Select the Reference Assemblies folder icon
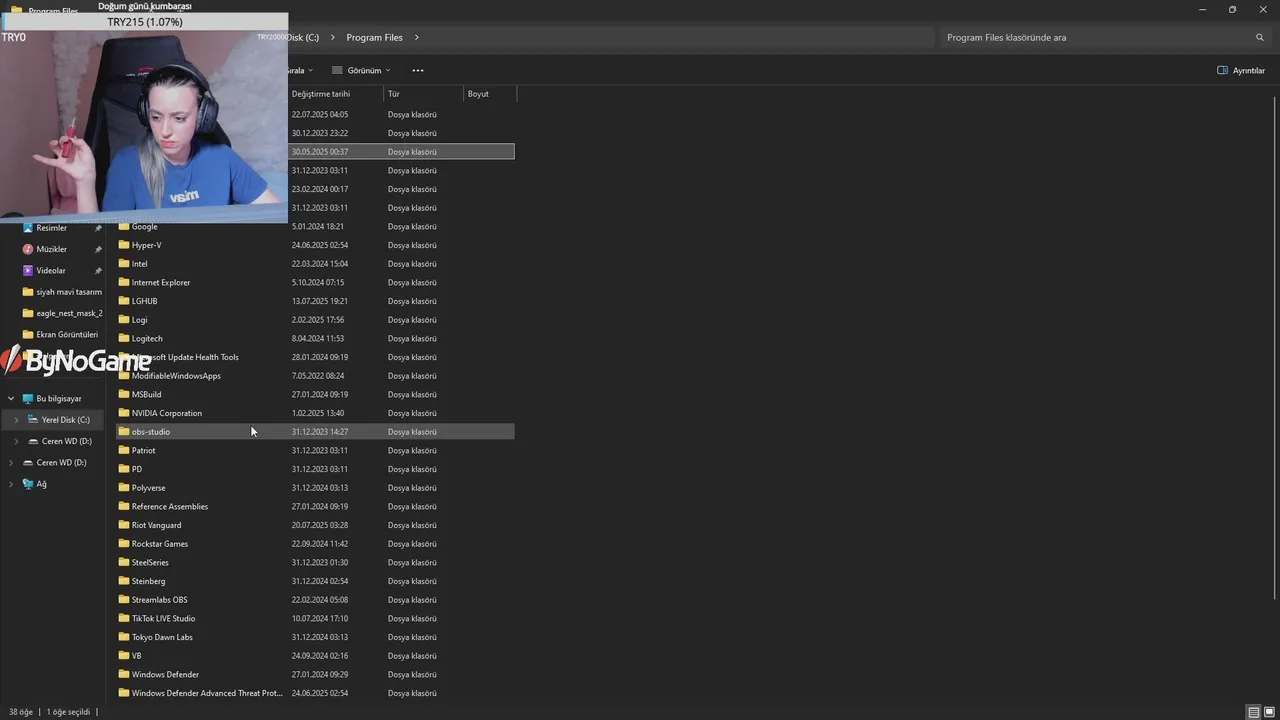This screenshot has height=720, width=1280. pyautogui.click(x=124, y=506)
